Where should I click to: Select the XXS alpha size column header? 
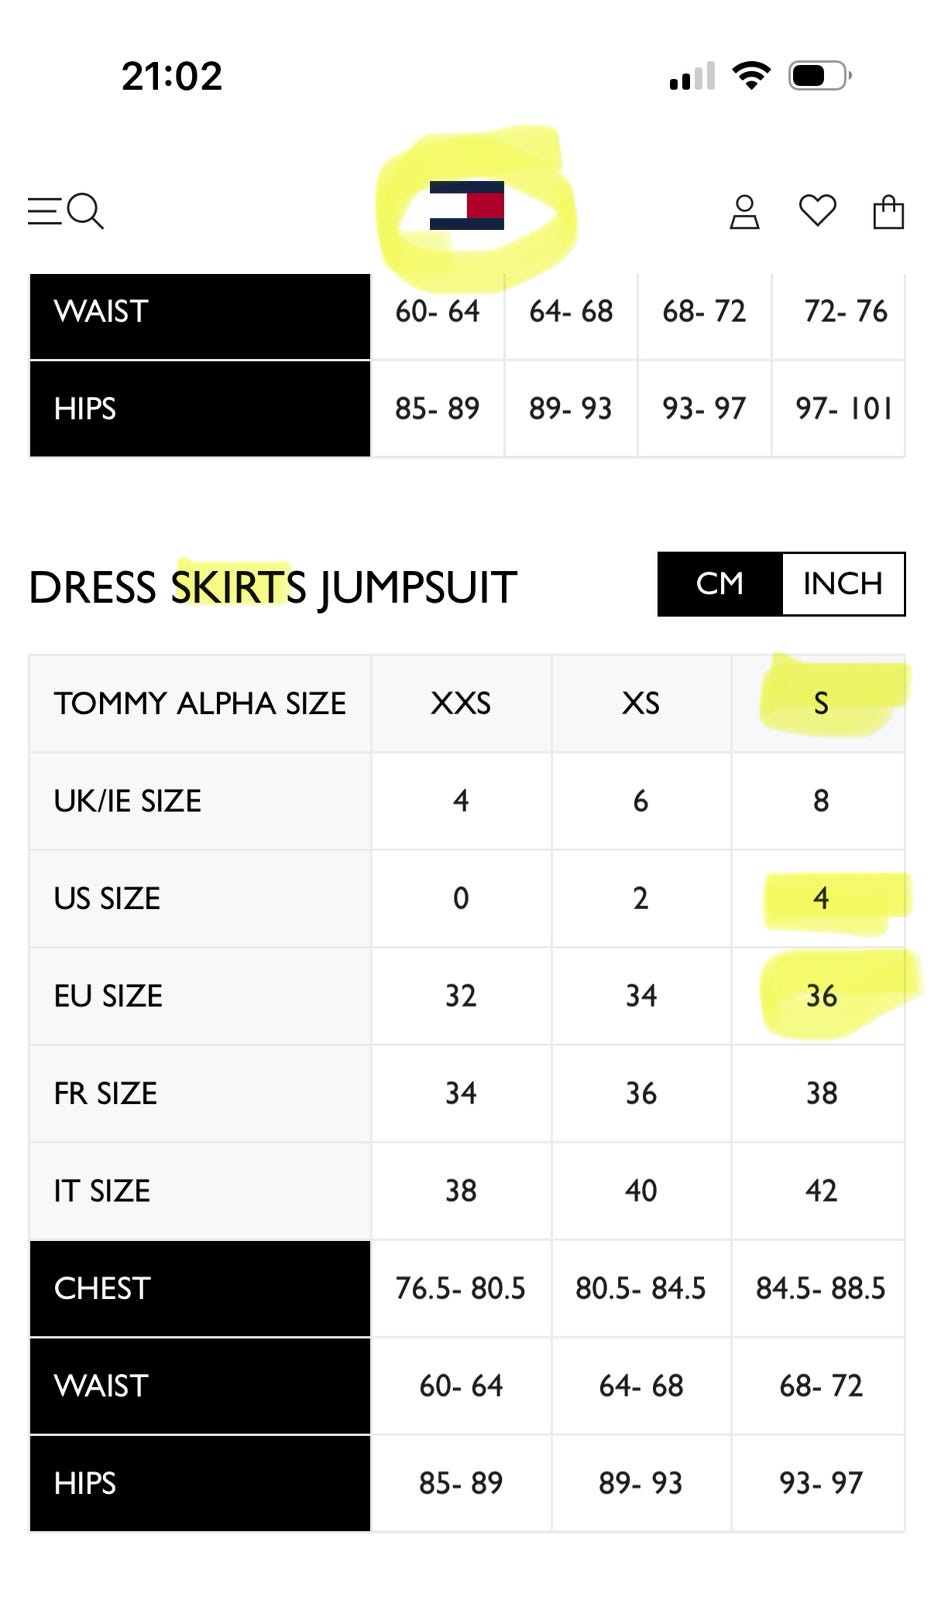461,703
